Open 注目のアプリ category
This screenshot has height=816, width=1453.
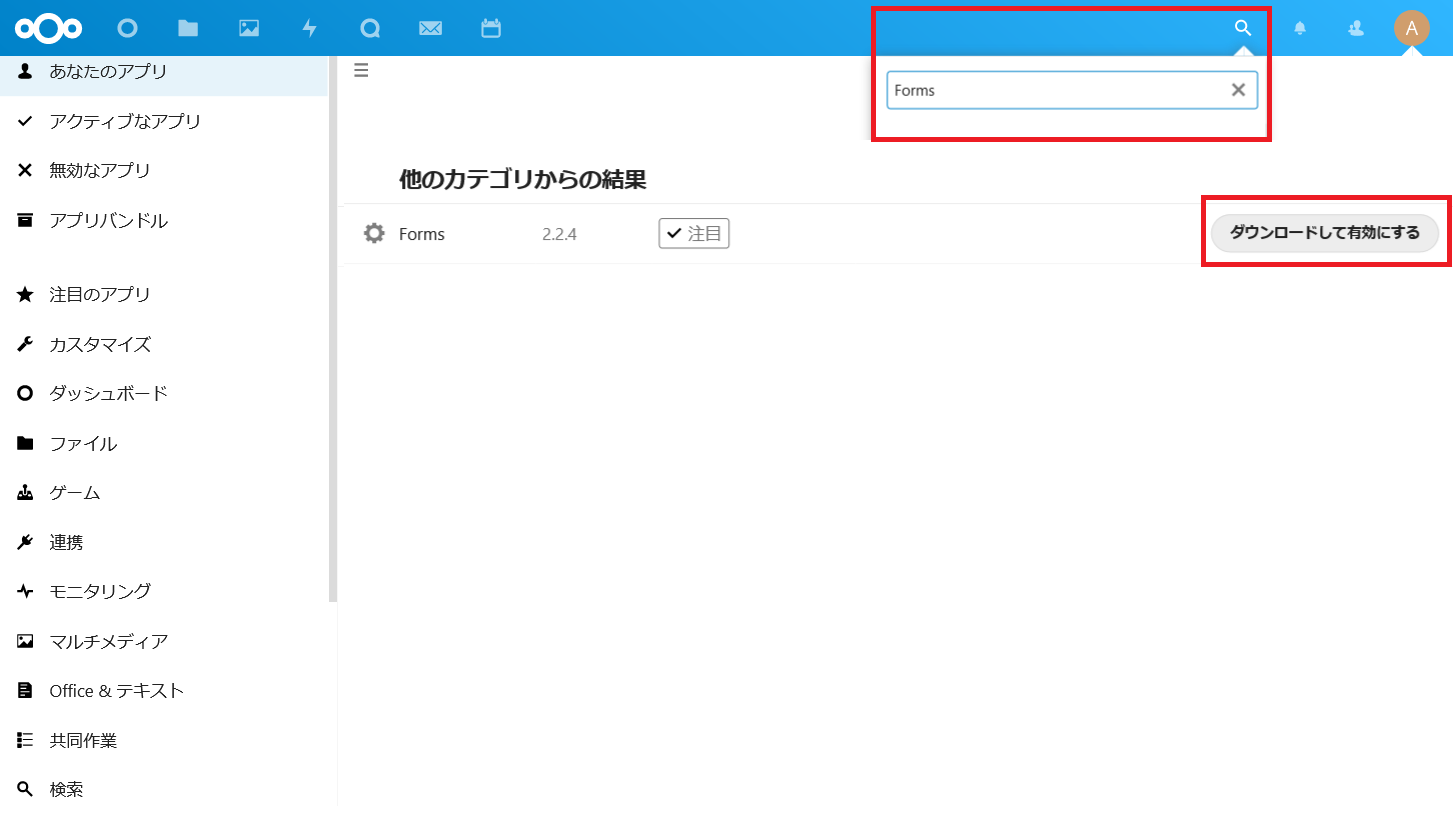pos(164,295)
